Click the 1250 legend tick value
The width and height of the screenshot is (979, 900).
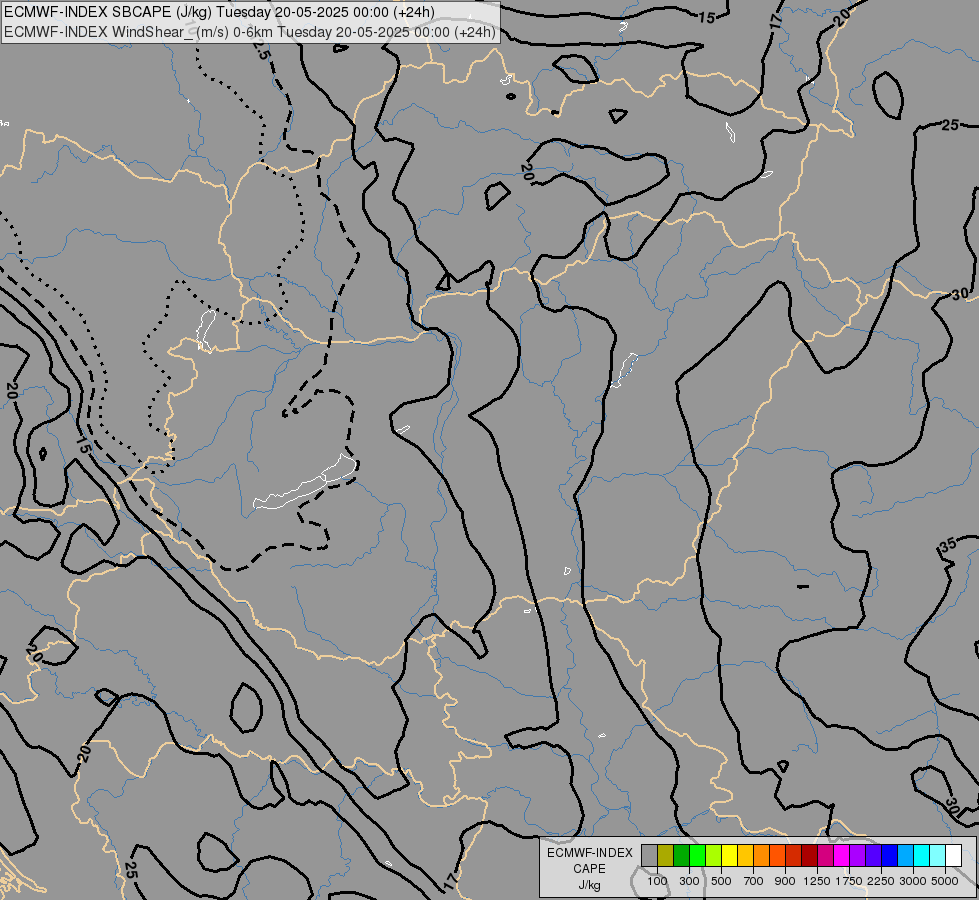[x=817, y=881]
